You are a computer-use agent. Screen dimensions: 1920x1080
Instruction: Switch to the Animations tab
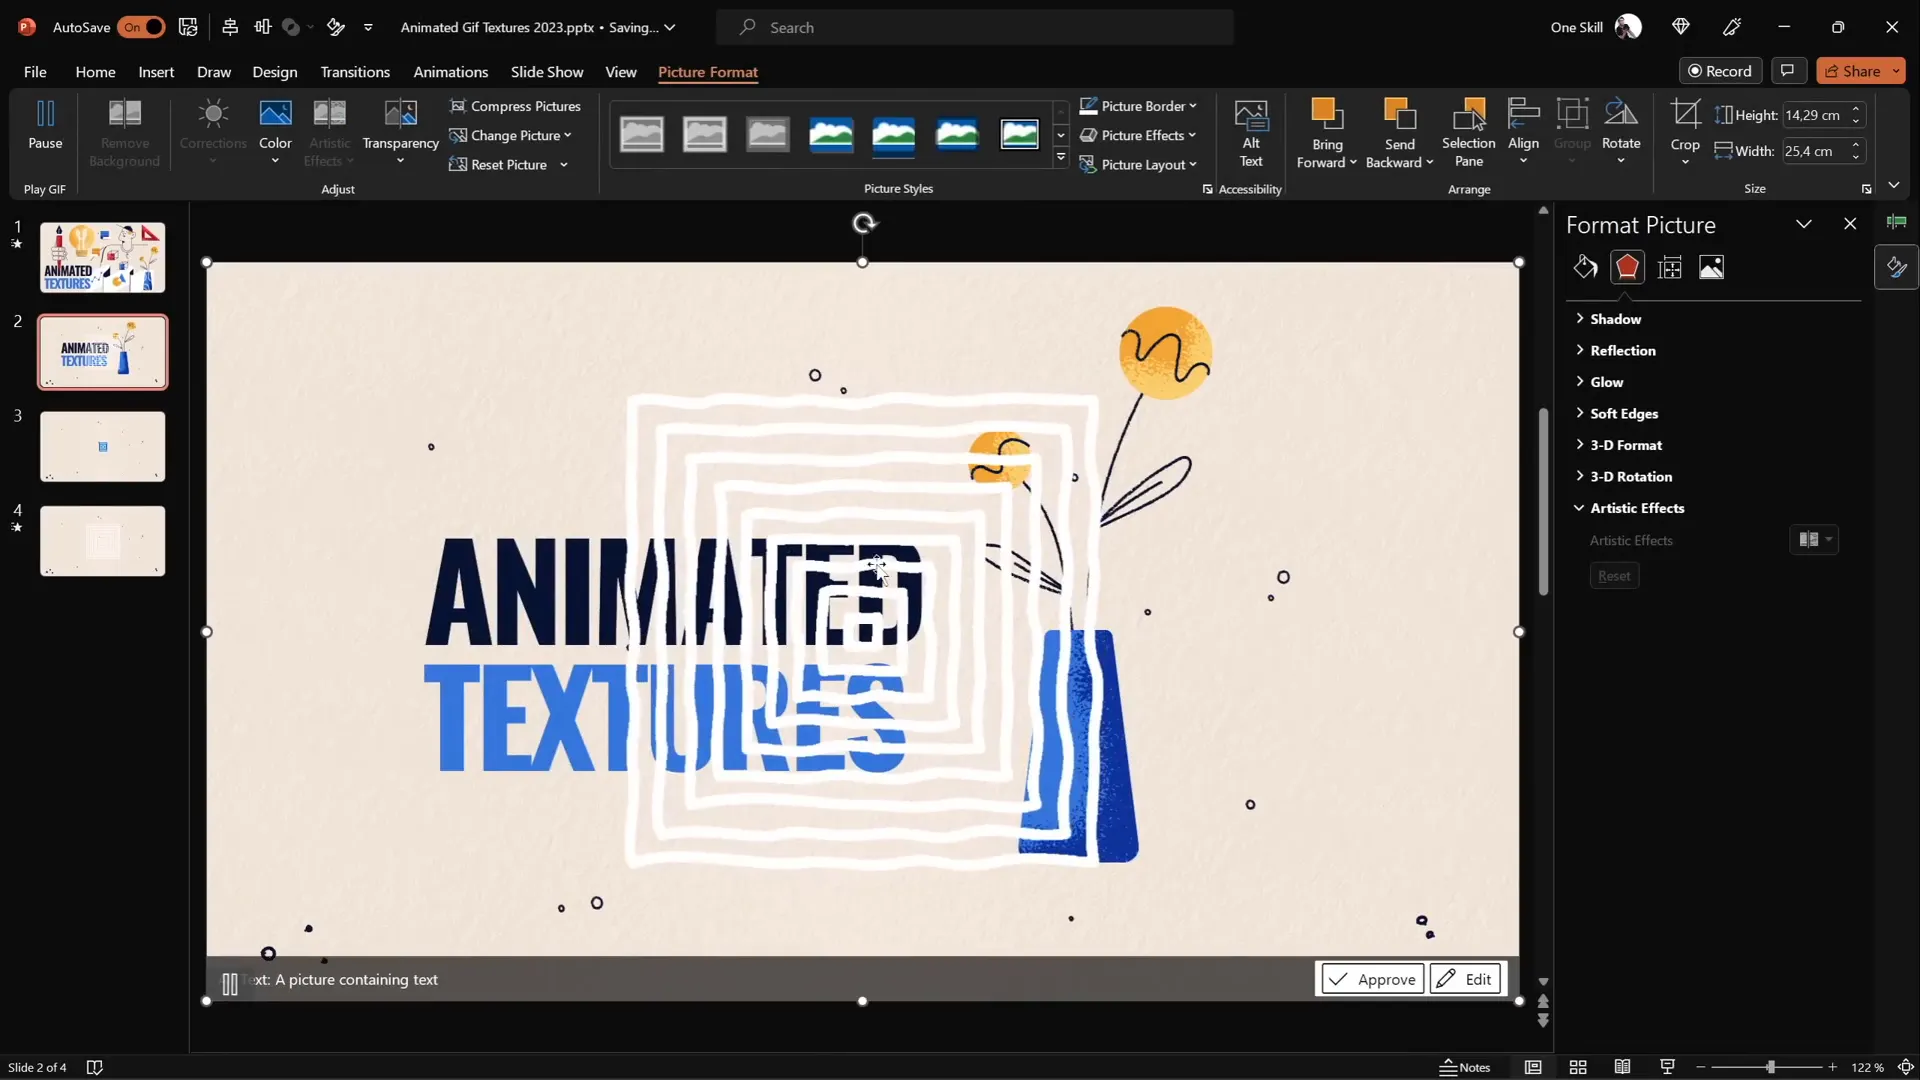[x=451, y=72]
